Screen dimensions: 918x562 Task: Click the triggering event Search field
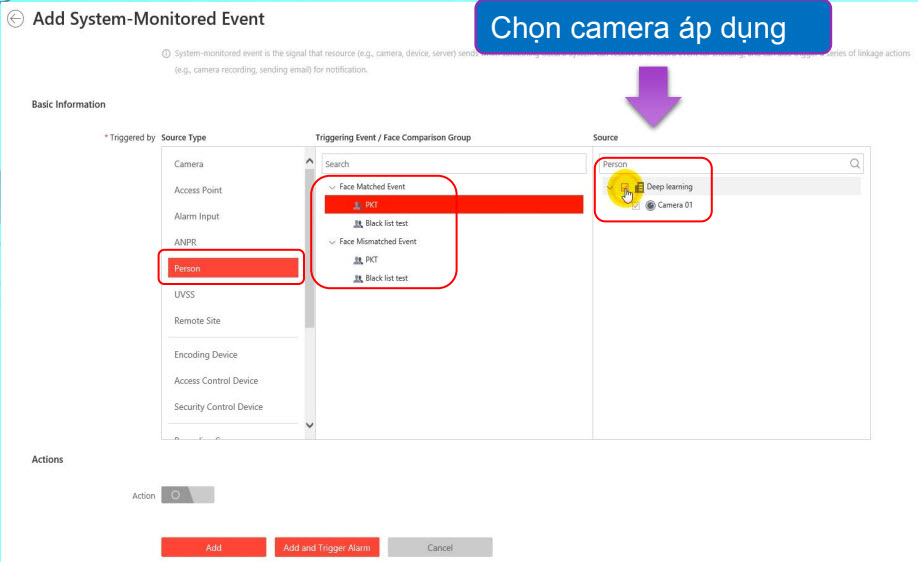pos(452,164)
